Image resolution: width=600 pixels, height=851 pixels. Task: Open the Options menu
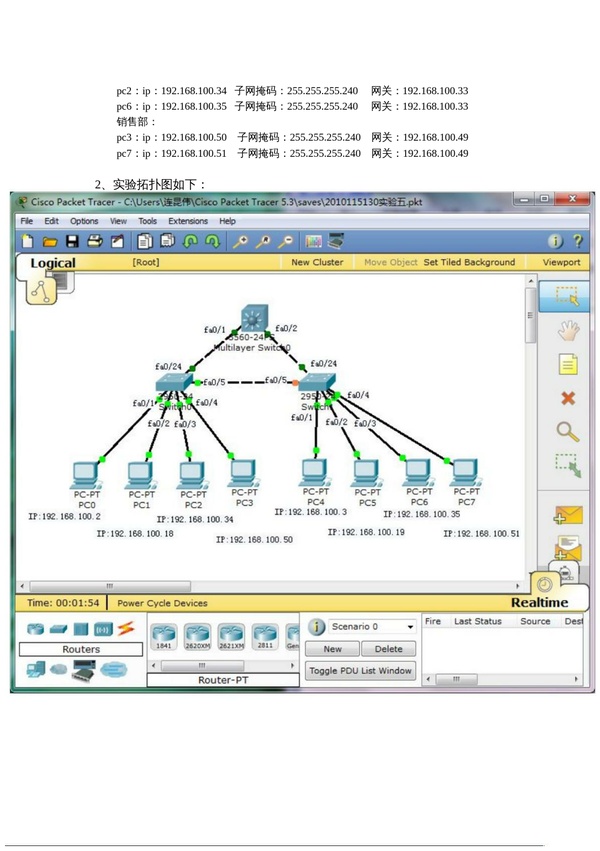pos(84,221)
